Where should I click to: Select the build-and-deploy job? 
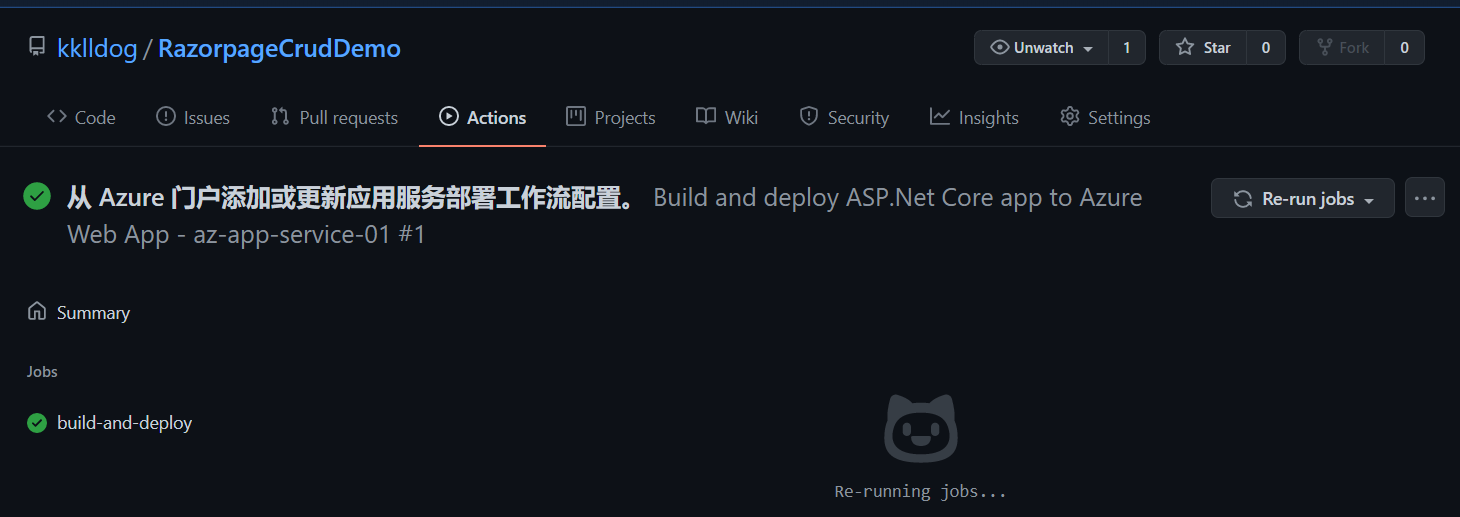click(124, 423)
